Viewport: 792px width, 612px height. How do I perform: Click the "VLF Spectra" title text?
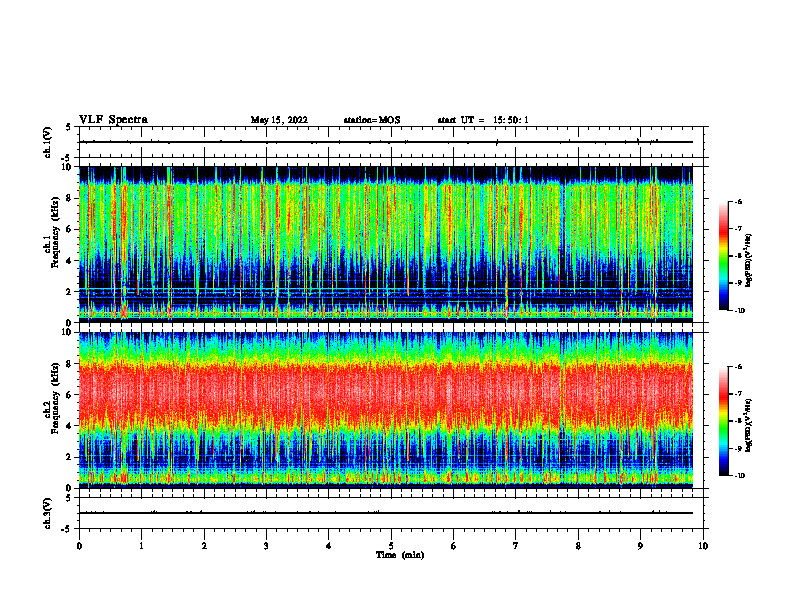113,120
